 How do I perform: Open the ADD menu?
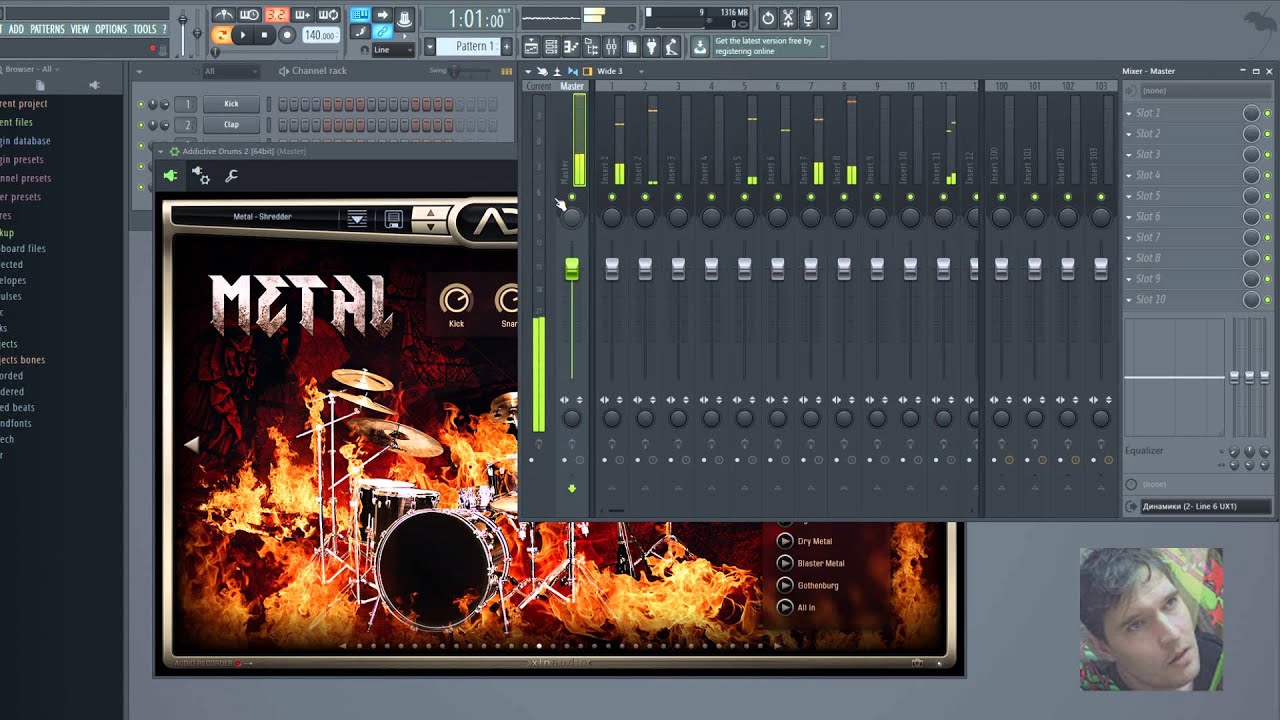click(16, 29)
